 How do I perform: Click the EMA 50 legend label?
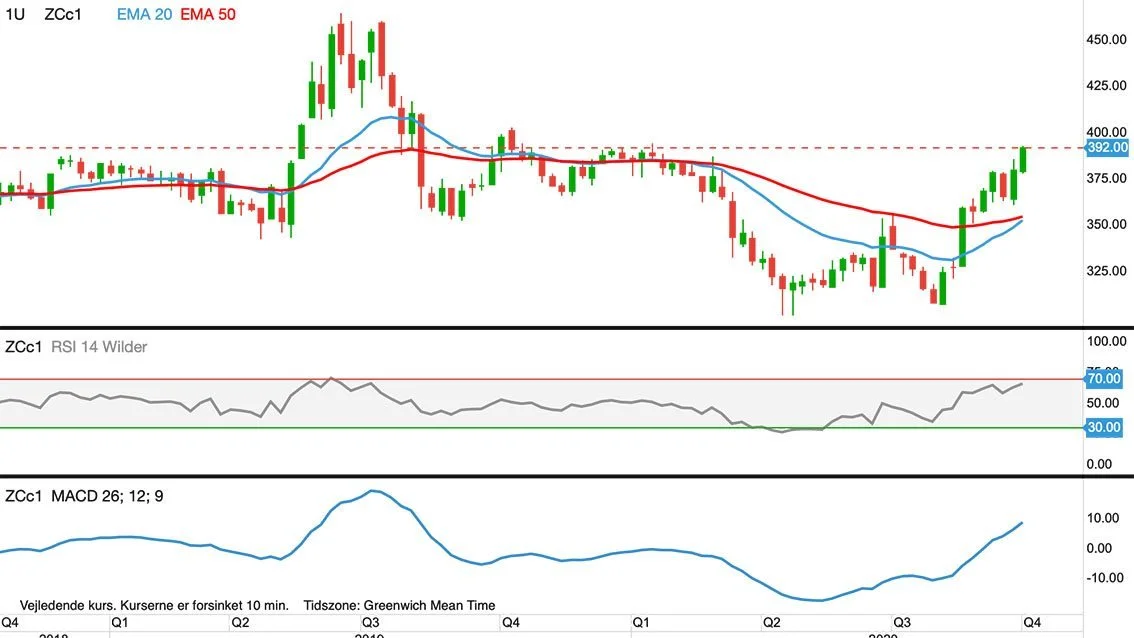click(x=208, y=14)
